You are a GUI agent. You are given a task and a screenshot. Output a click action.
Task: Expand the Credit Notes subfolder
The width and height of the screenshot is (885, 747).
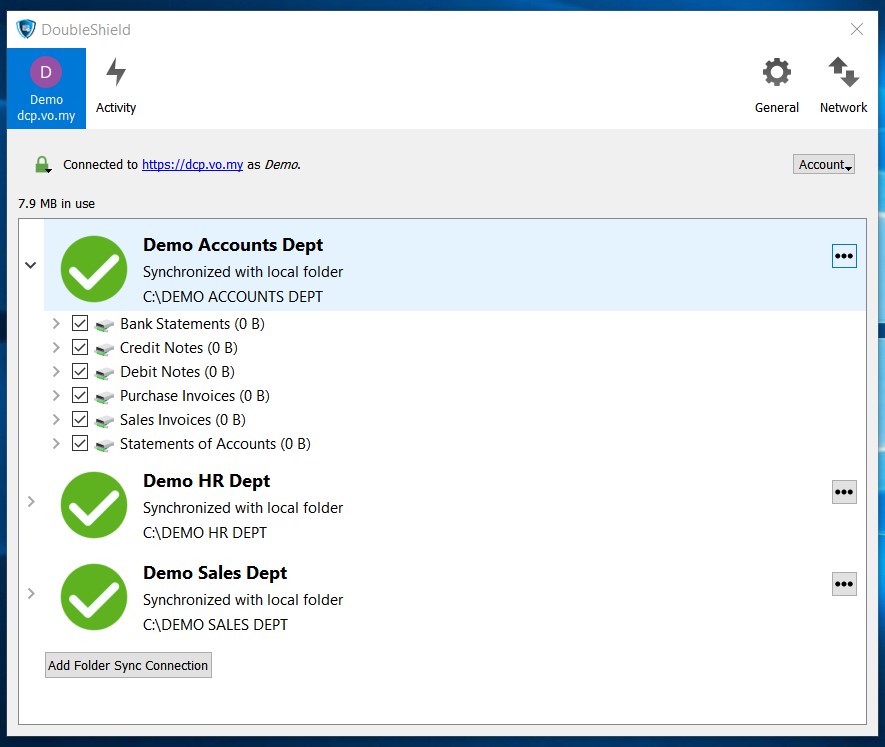56,348
